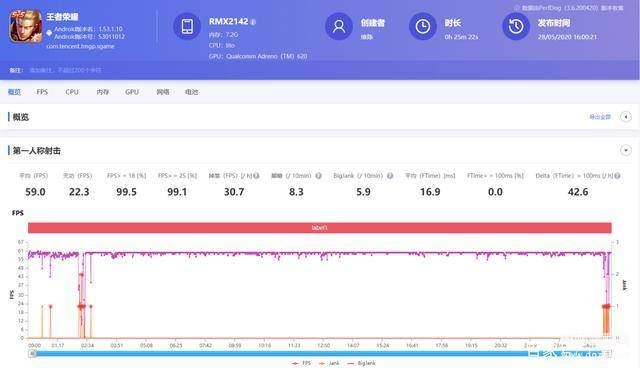Click the 王者荣耀 game app icon

(26, 27)
